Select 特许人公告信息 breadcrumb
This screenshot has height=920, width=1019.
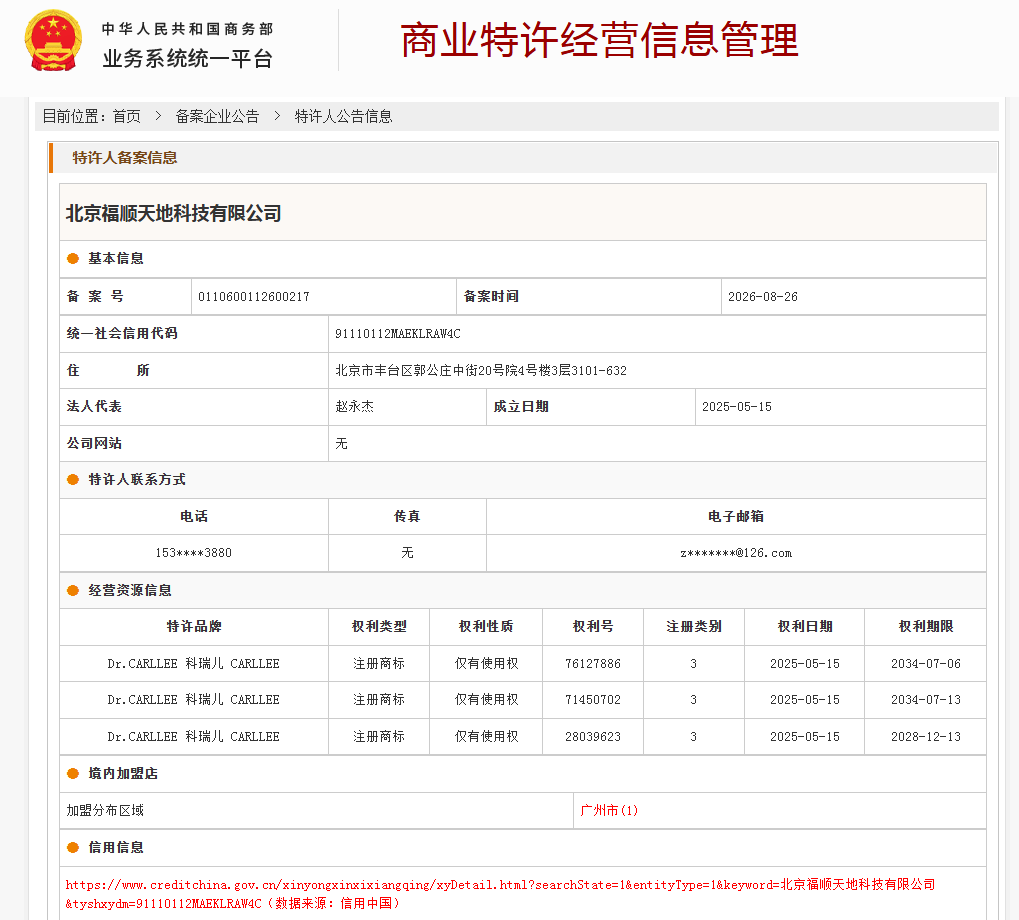click(343, 116)
